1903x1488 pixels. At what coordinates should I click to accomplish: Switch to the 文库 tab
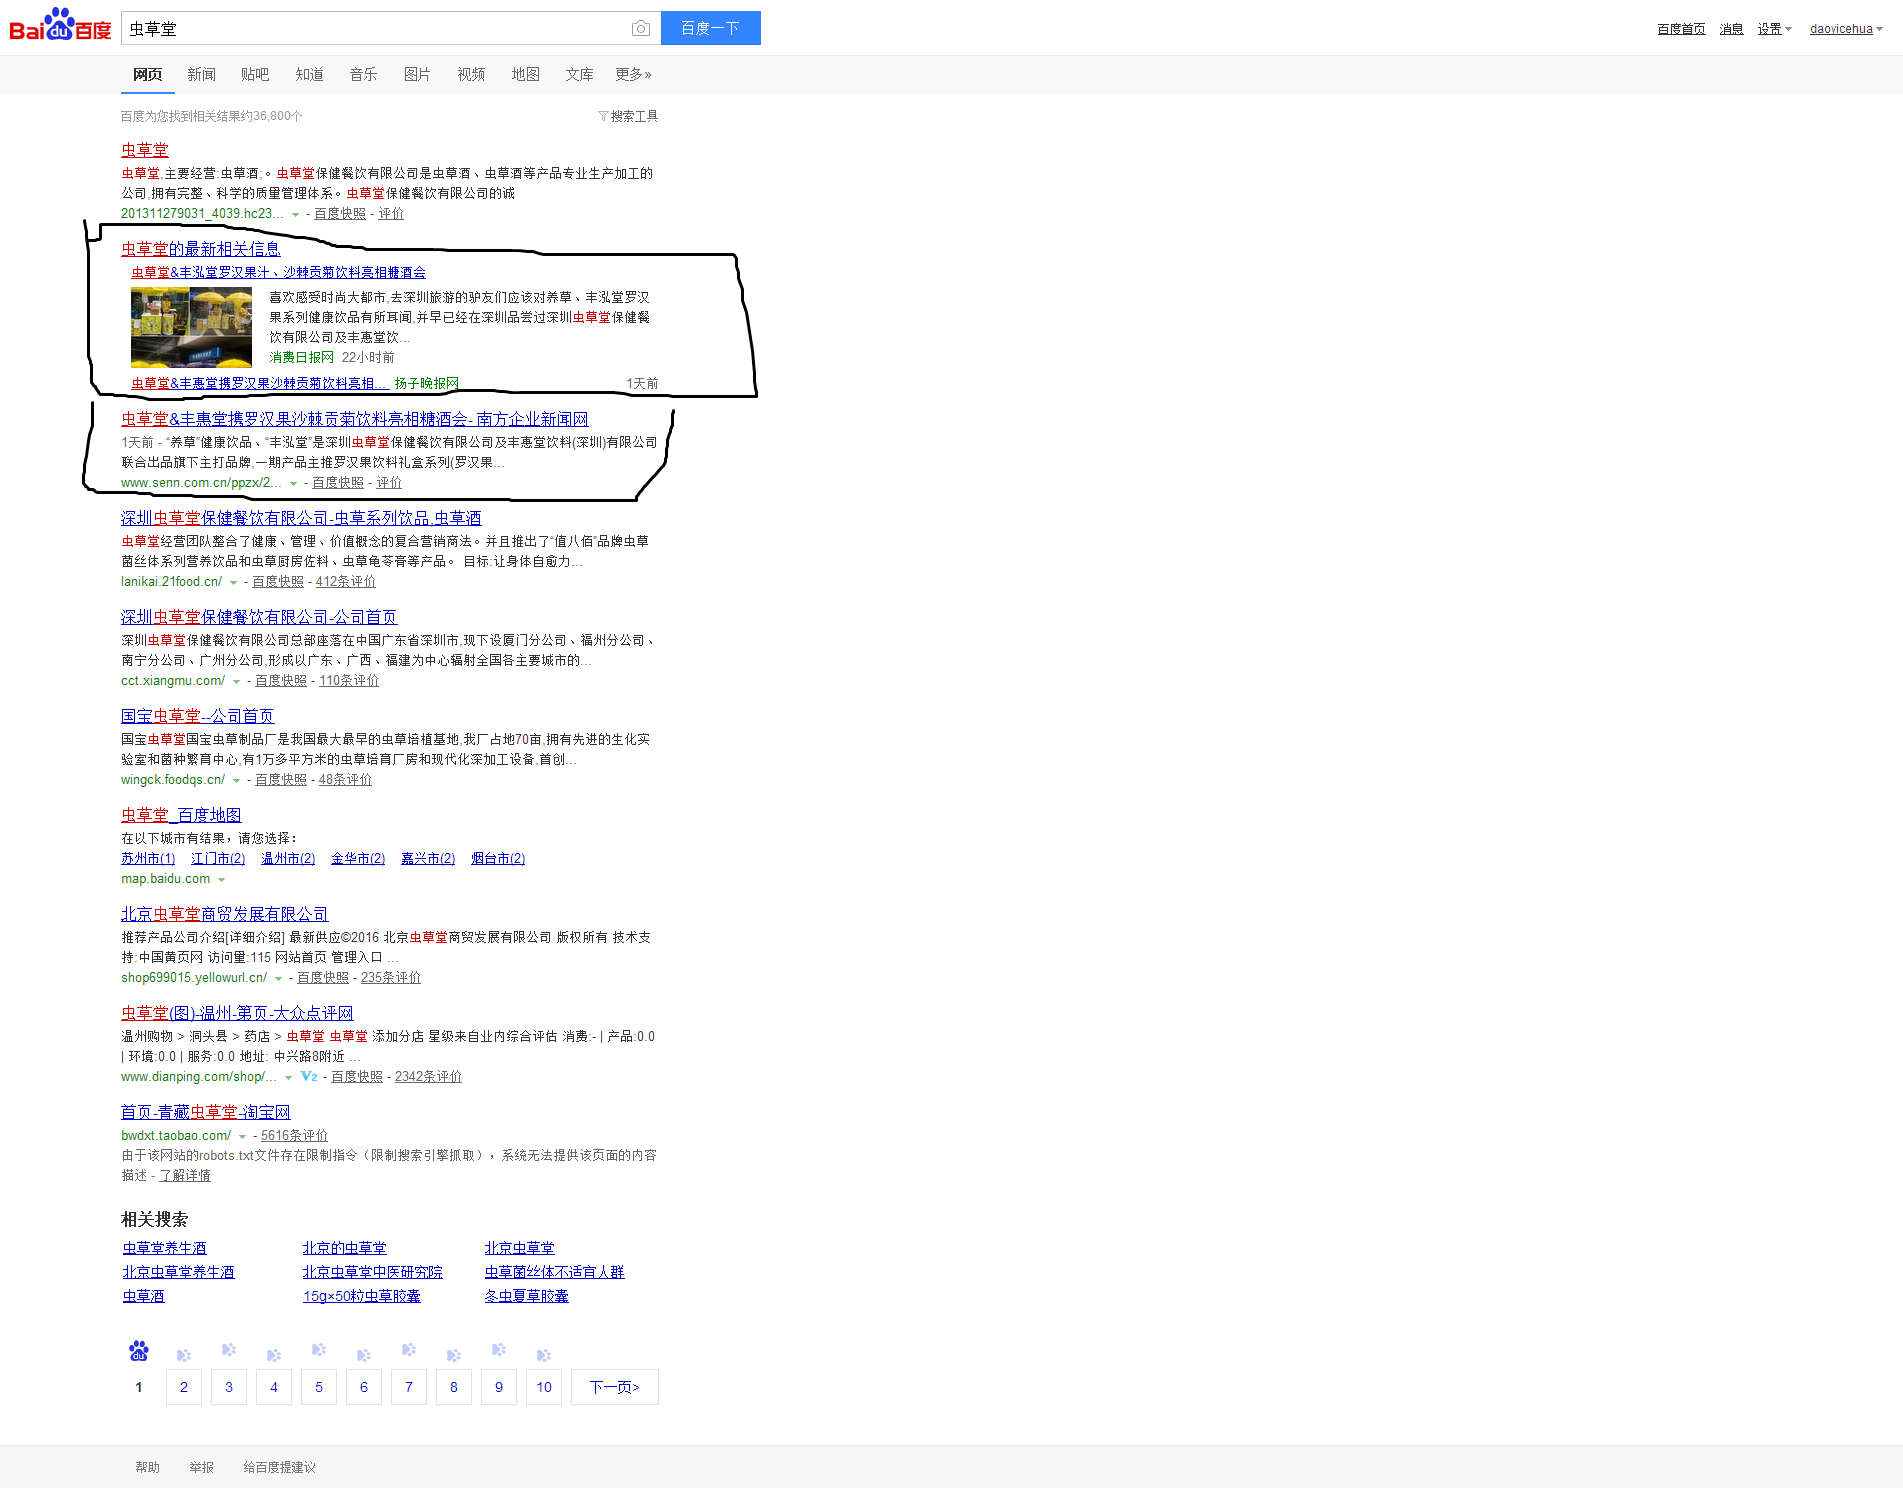coord(579,74)
